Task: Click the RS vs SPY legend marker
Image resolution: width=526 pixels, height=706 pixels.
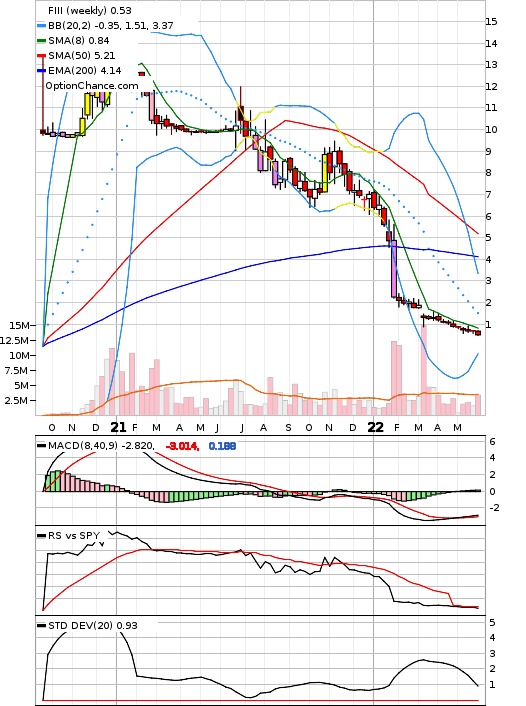Action: pos(41,536)
